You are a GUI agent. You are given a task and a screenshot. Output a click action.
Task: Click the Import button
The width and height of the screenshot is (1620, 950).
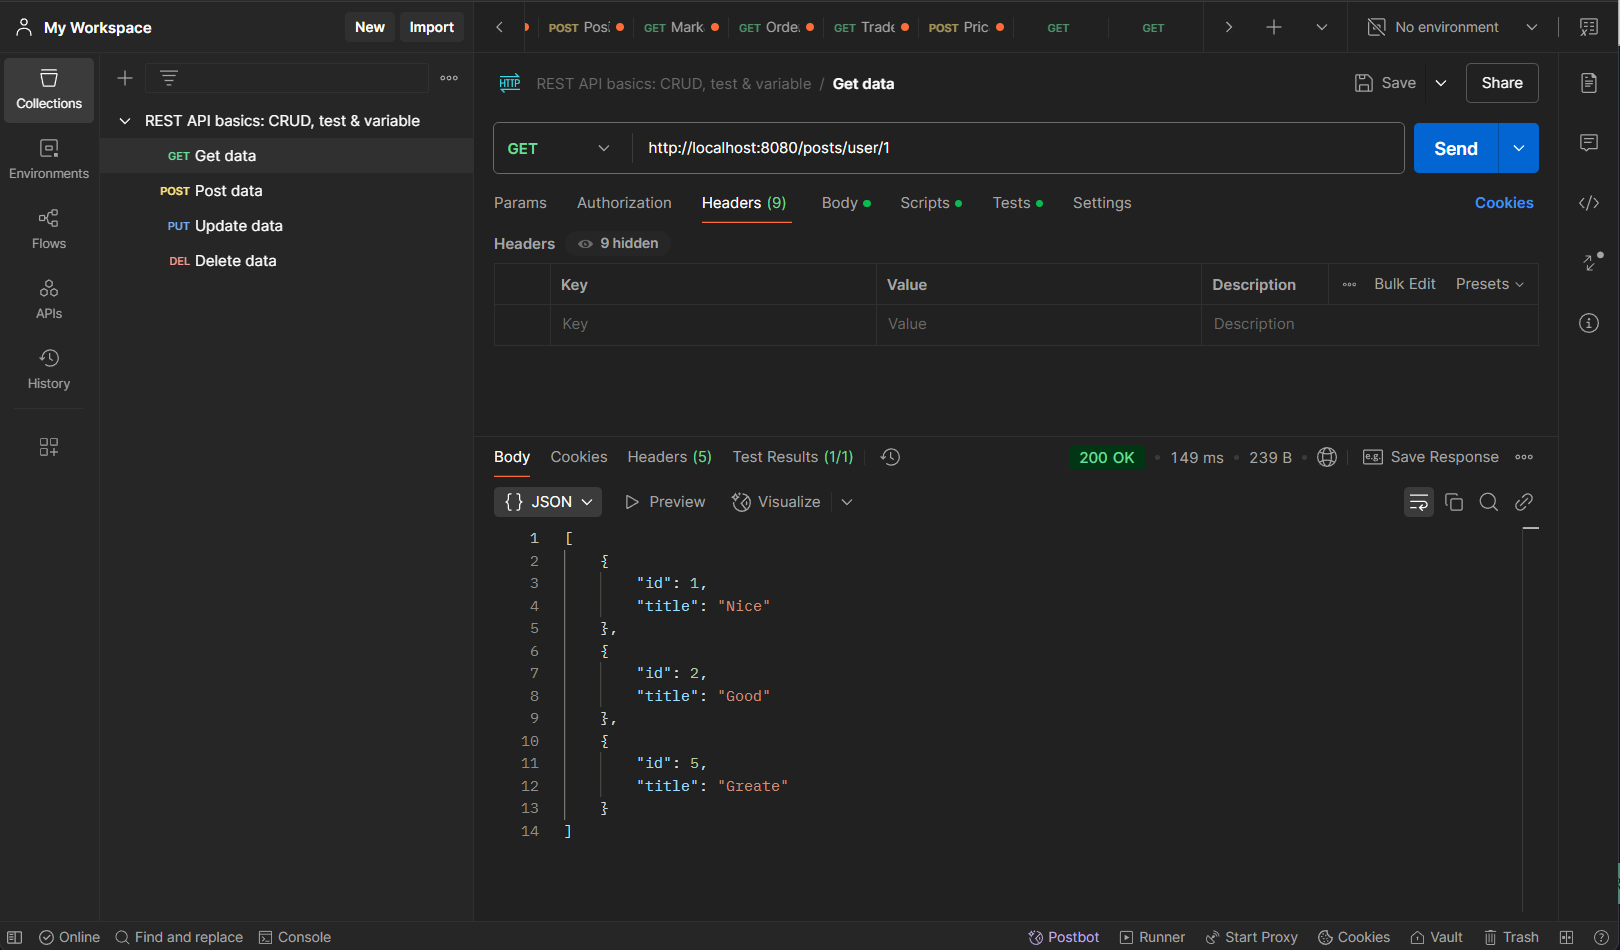tap(432, 27)
